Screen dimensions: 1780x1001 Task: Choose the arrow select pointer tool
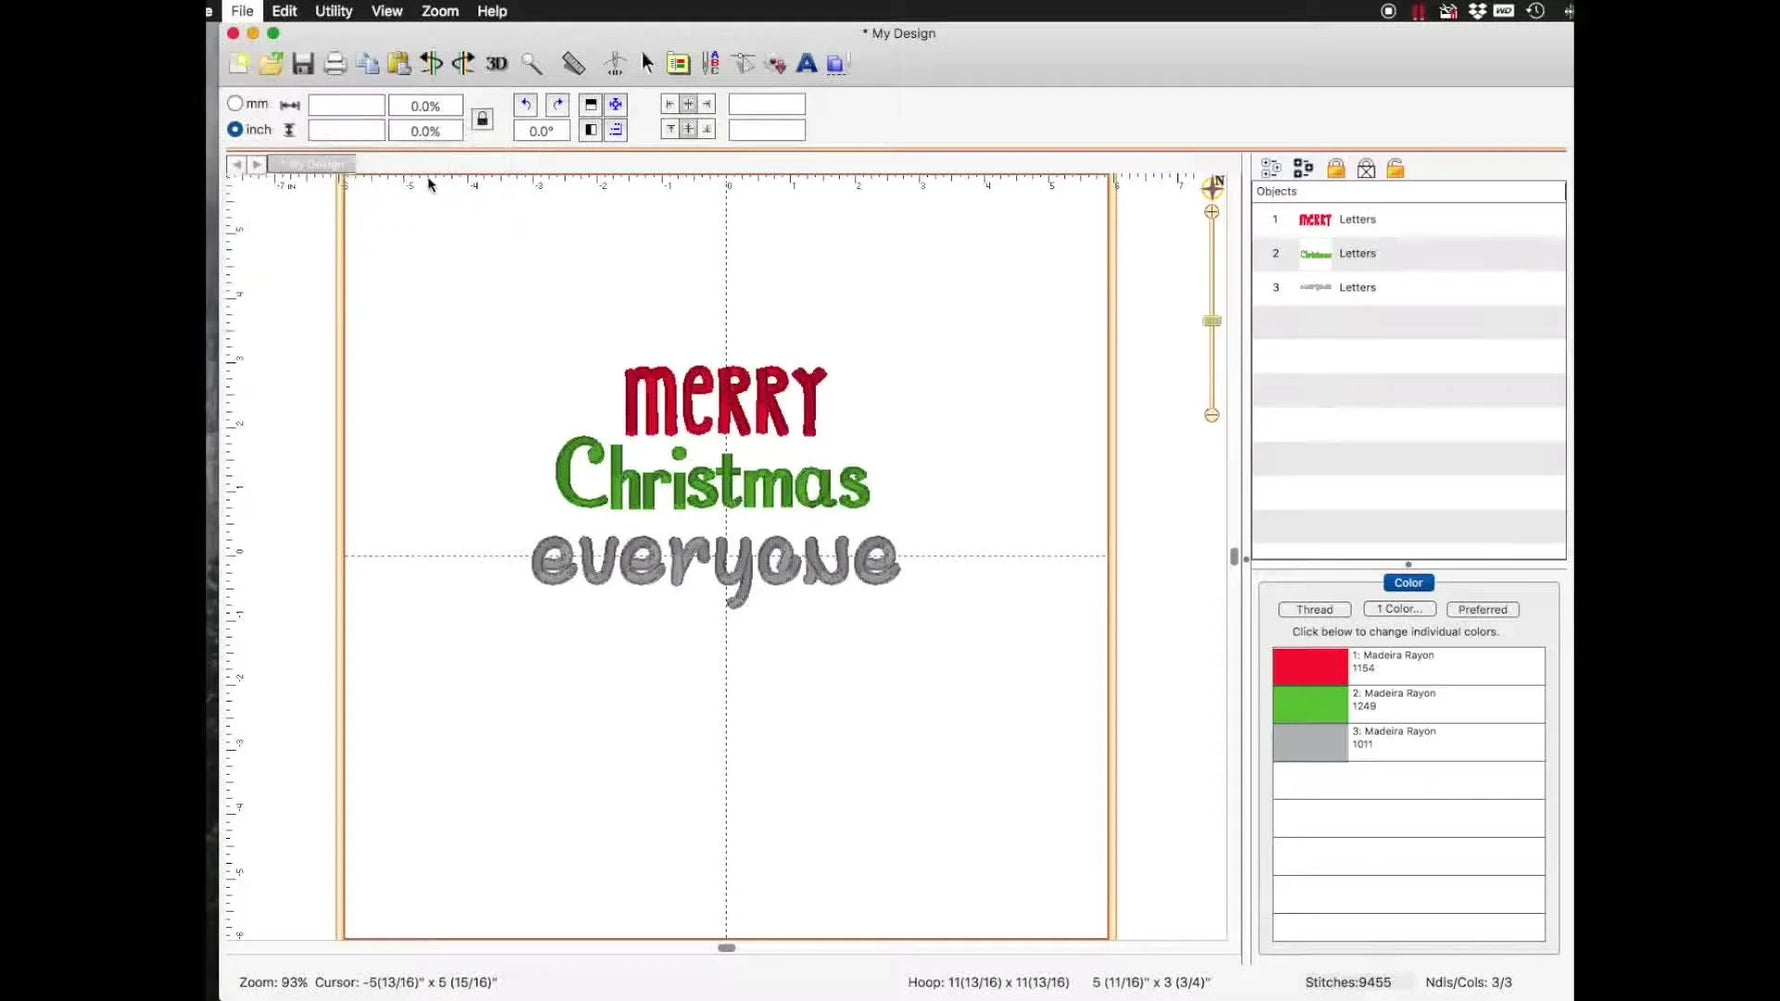tap(647, 64)
